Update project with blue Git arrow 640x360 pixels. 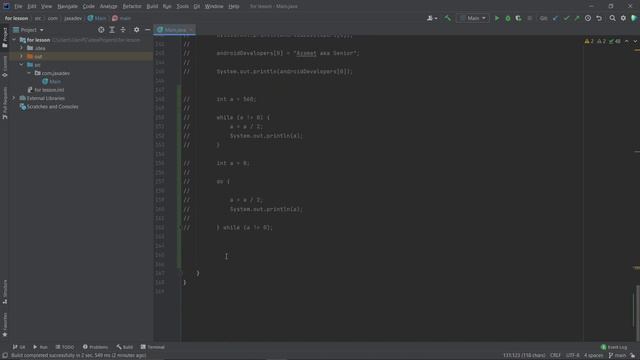pos(555,18)
